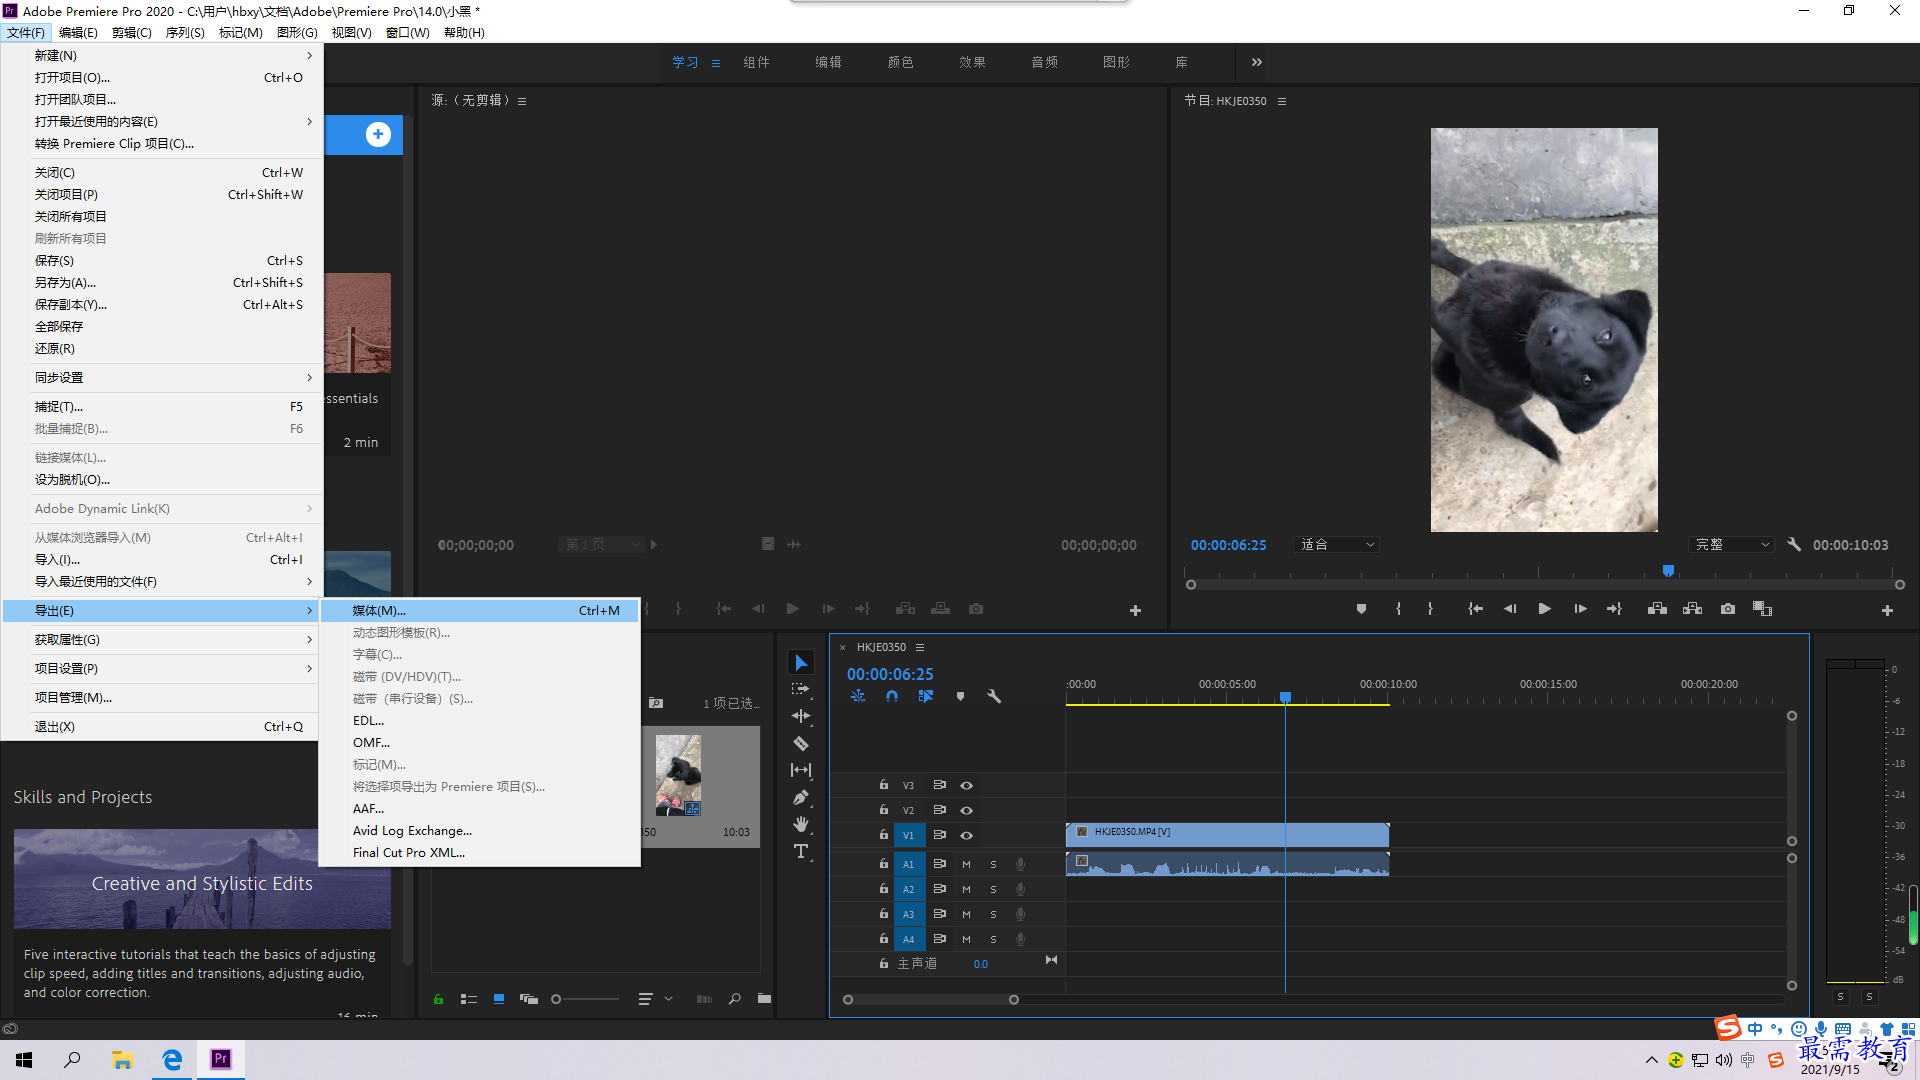Click the Lift button in program monitor

(x=1657, y=609)
